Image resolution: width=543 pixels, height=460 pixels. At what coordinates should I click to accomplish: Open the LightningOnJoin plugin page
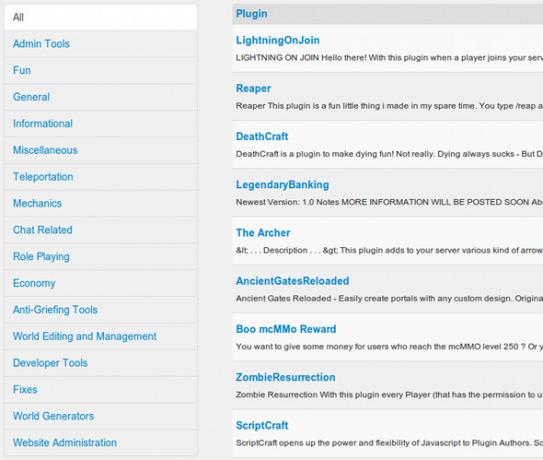pyautogui.click(x=278, y=40)
